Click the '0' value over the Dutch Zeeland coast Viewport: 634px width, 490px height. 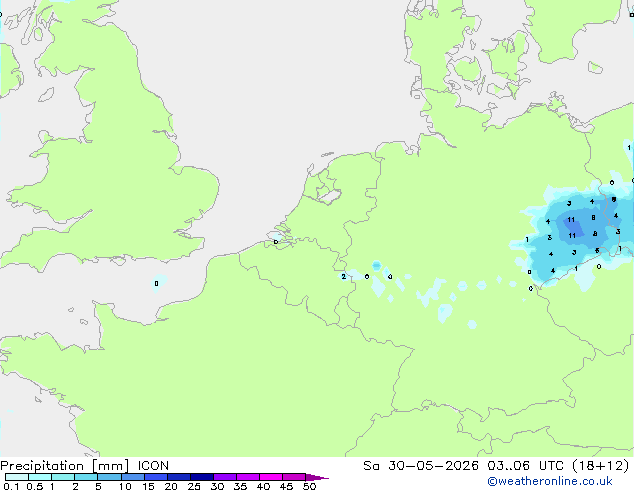click(x=276, y=242)
